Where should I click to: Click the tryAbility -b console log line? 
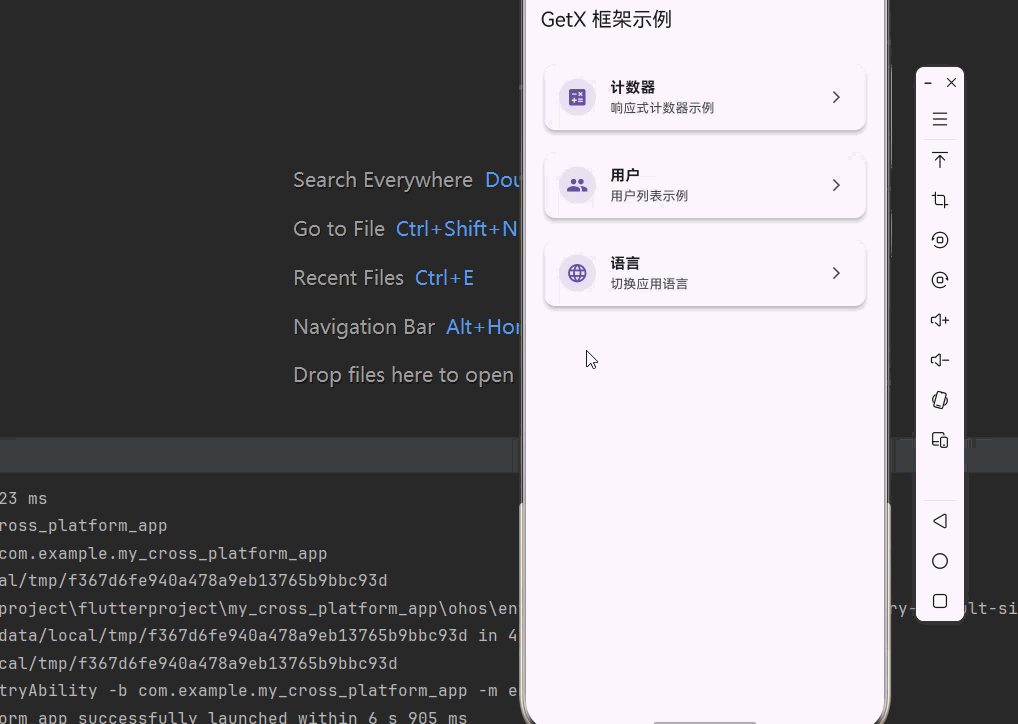pyautogui.click(x=259, y=690)
